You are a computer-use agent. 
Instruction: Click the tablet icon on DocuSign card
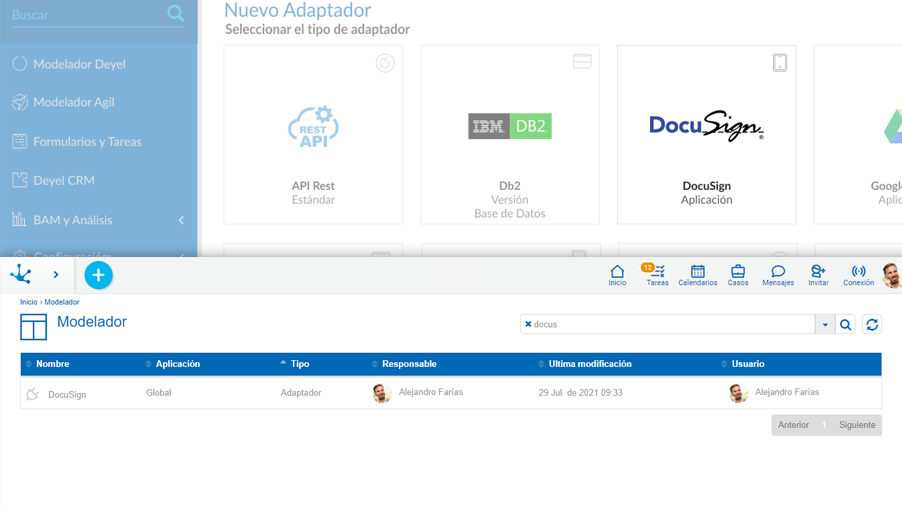pos(779,63)
